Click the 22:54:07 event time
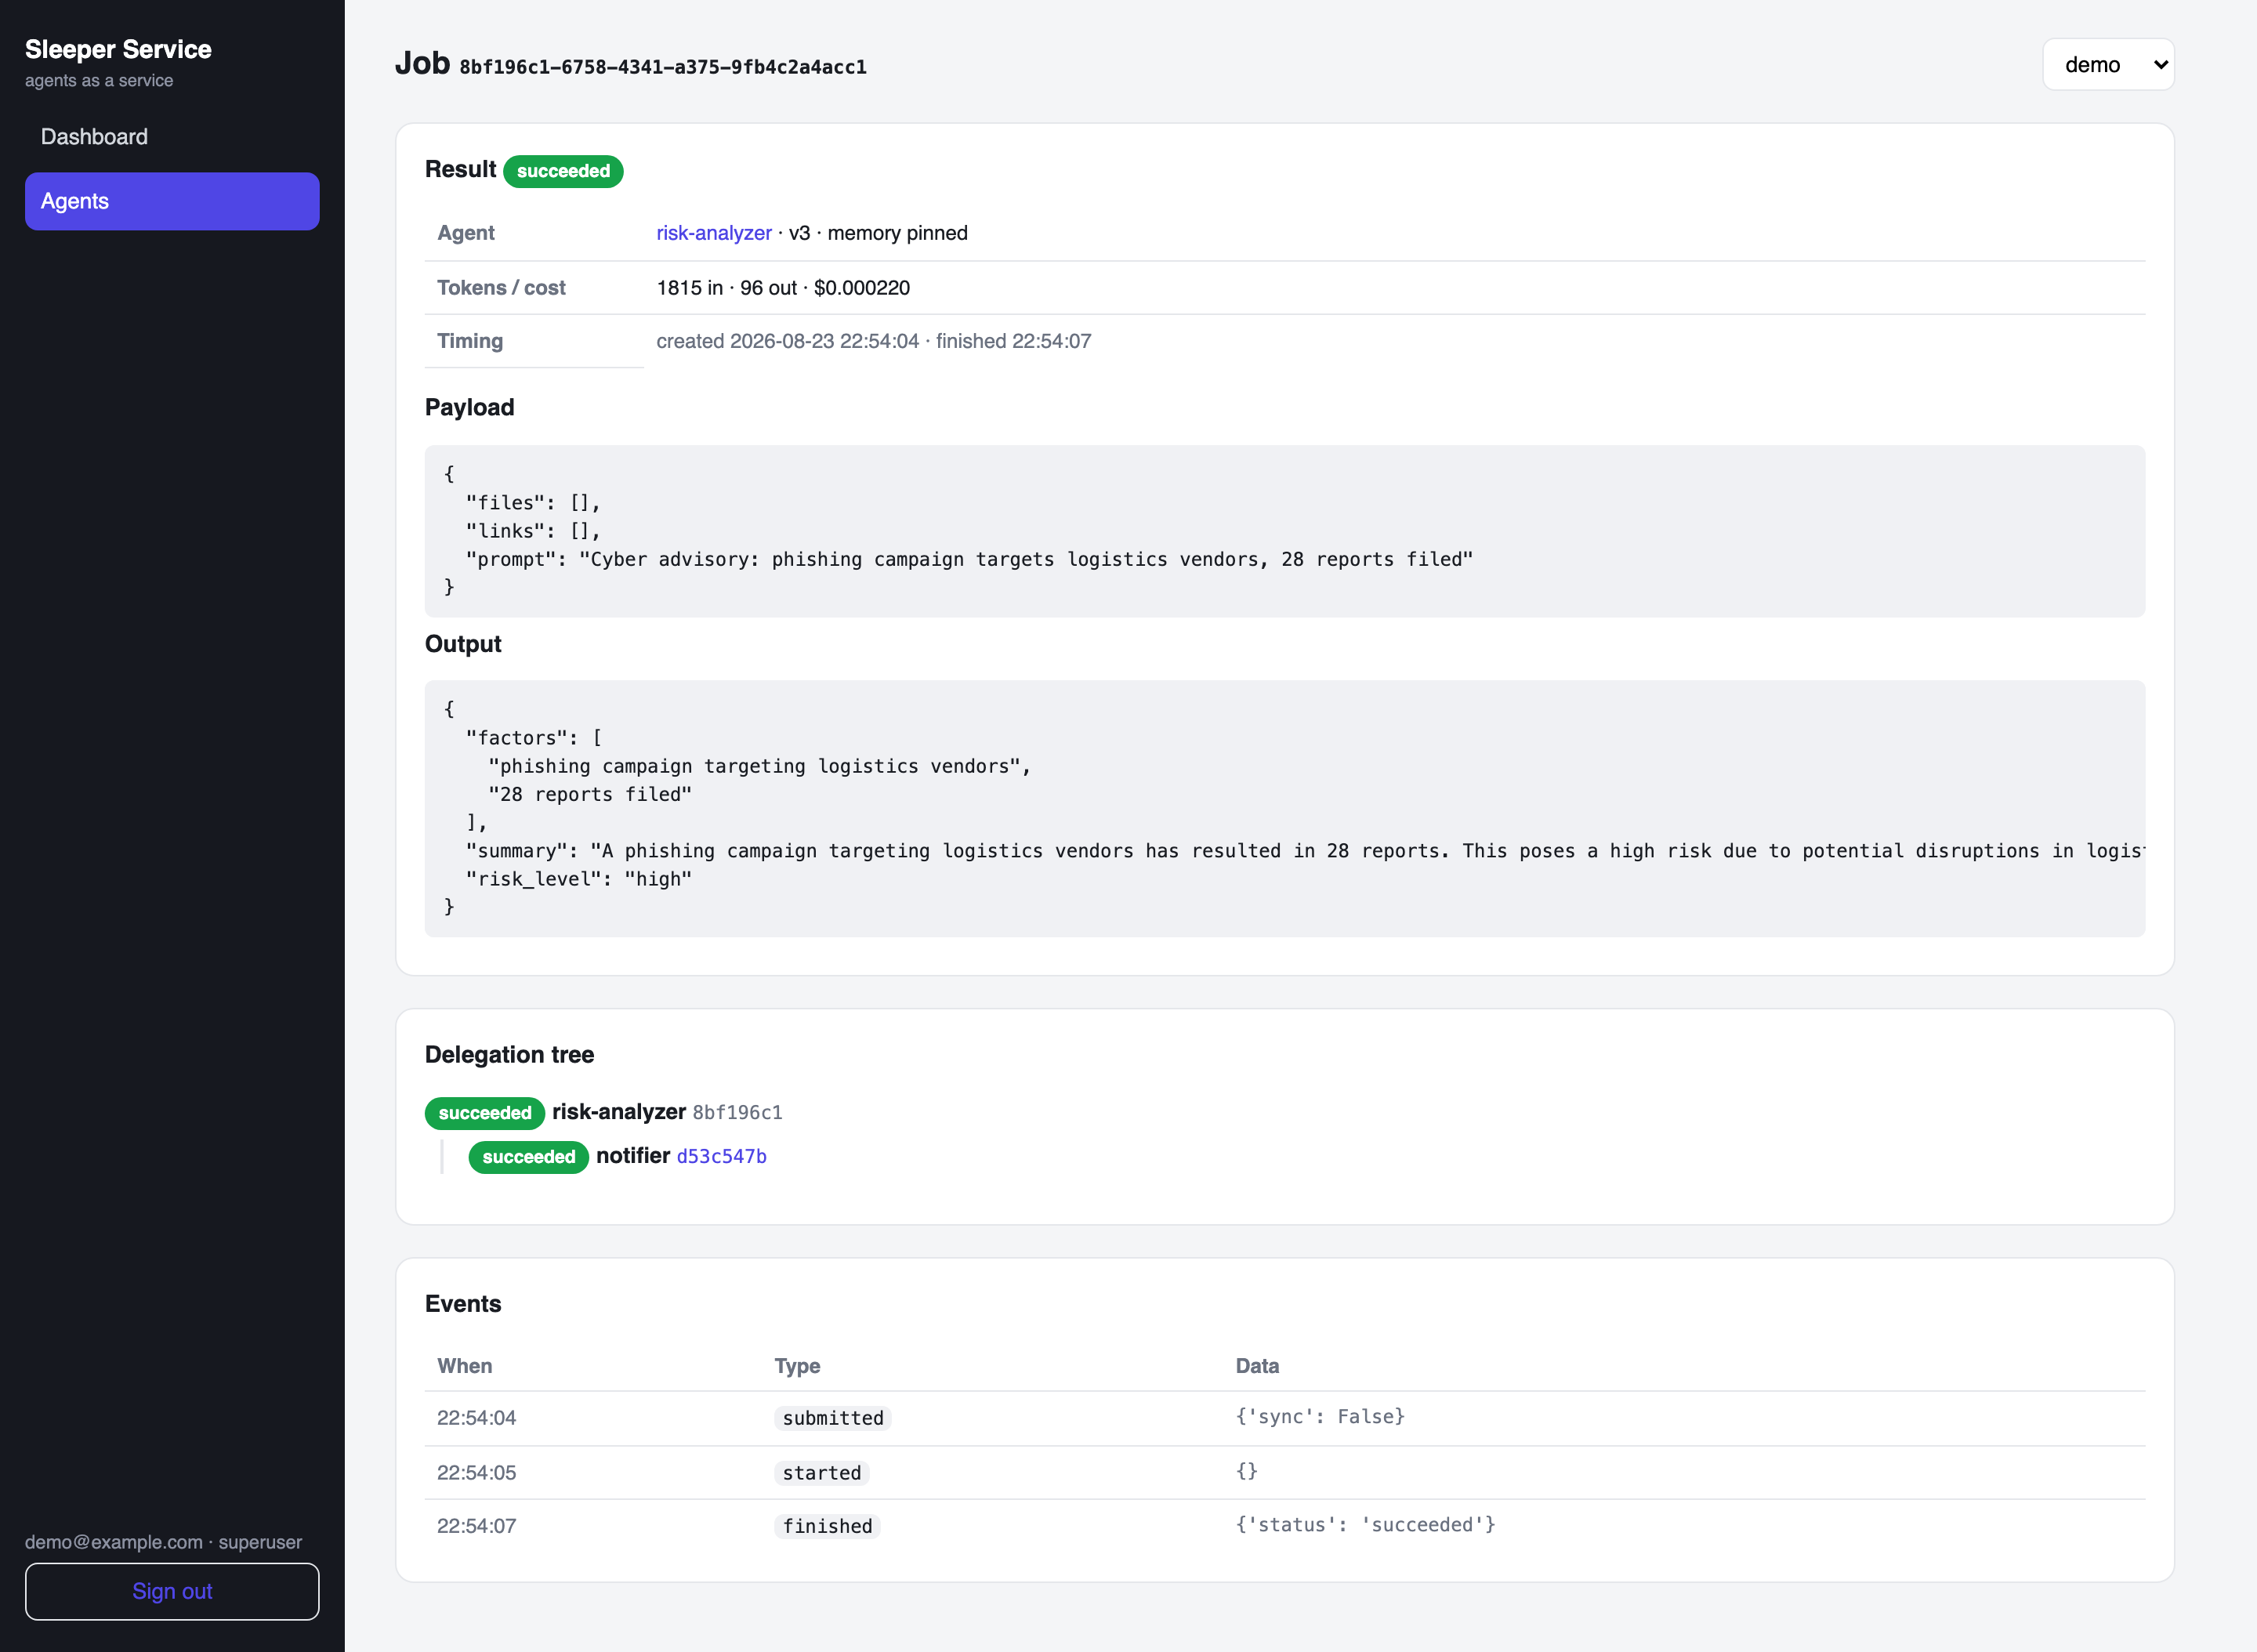The image size is (2257, 1652). tap(476, 1526)
